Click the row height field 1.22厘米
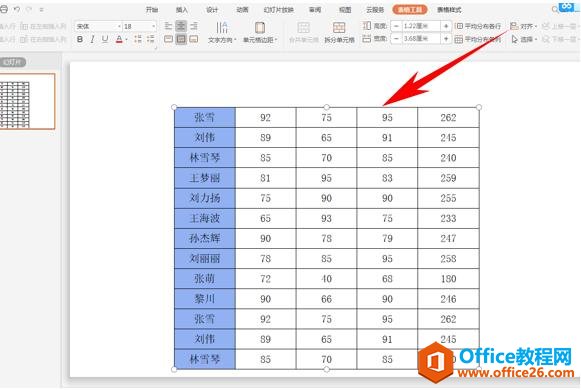The image size is (581, 390). tap(421, 26)
